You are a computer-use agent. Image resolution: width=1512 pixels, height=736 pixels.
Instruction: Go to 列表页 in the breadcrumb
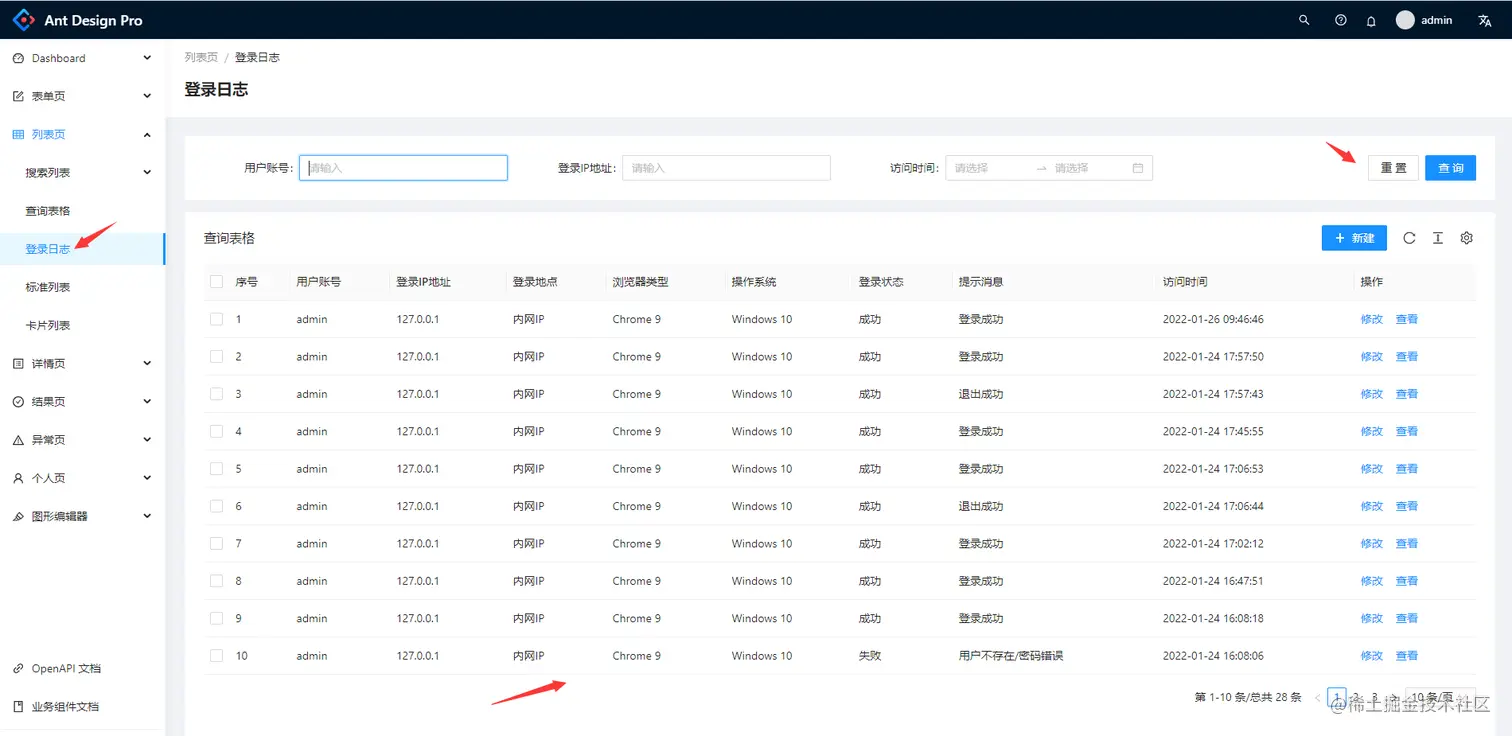pos(201,57)
